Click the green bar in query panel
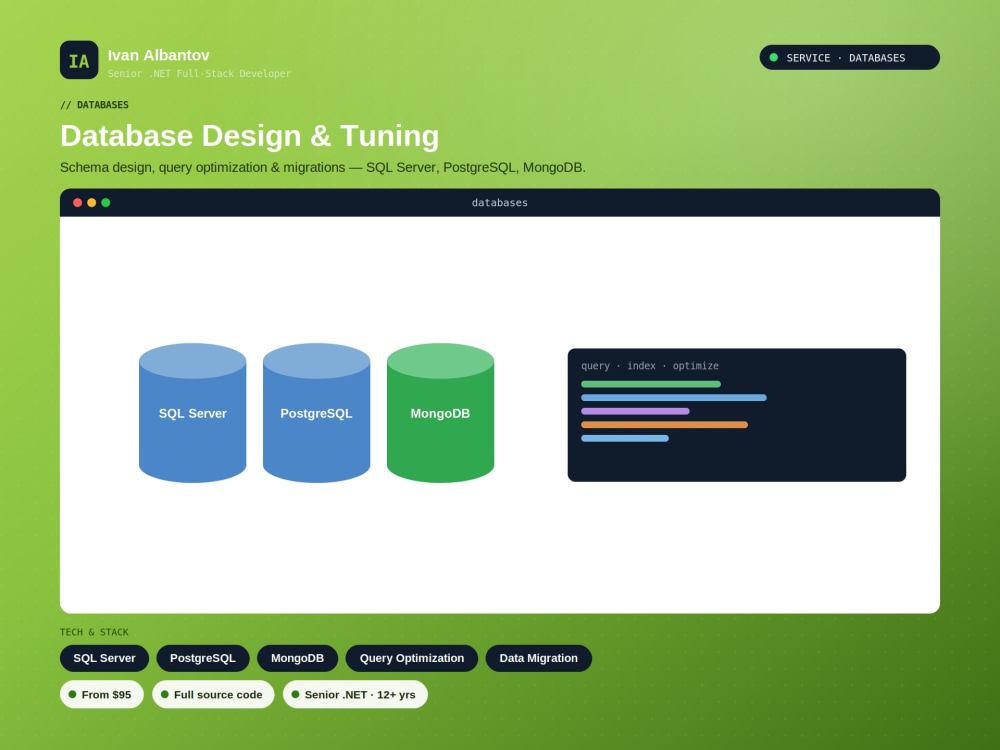The image size is (1000, 750). coord(651,384)
